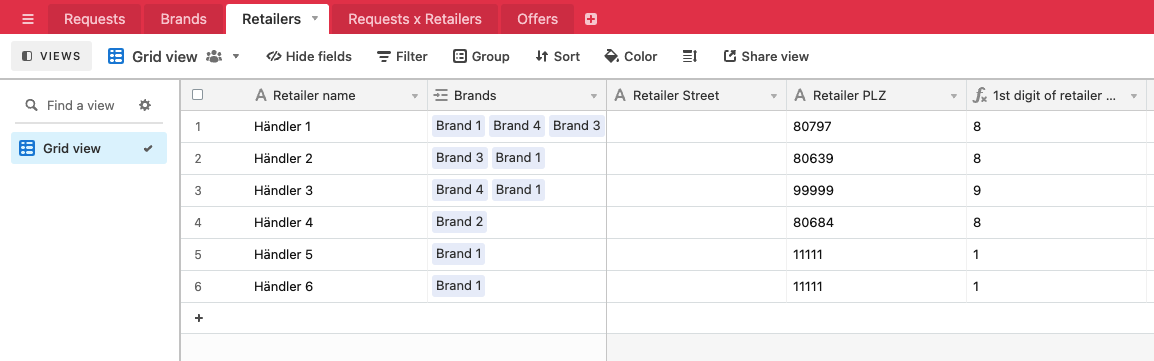Add a new table with plus icon
The width and height of the screenshot is (1154, 361).
(x=590, y=19)
